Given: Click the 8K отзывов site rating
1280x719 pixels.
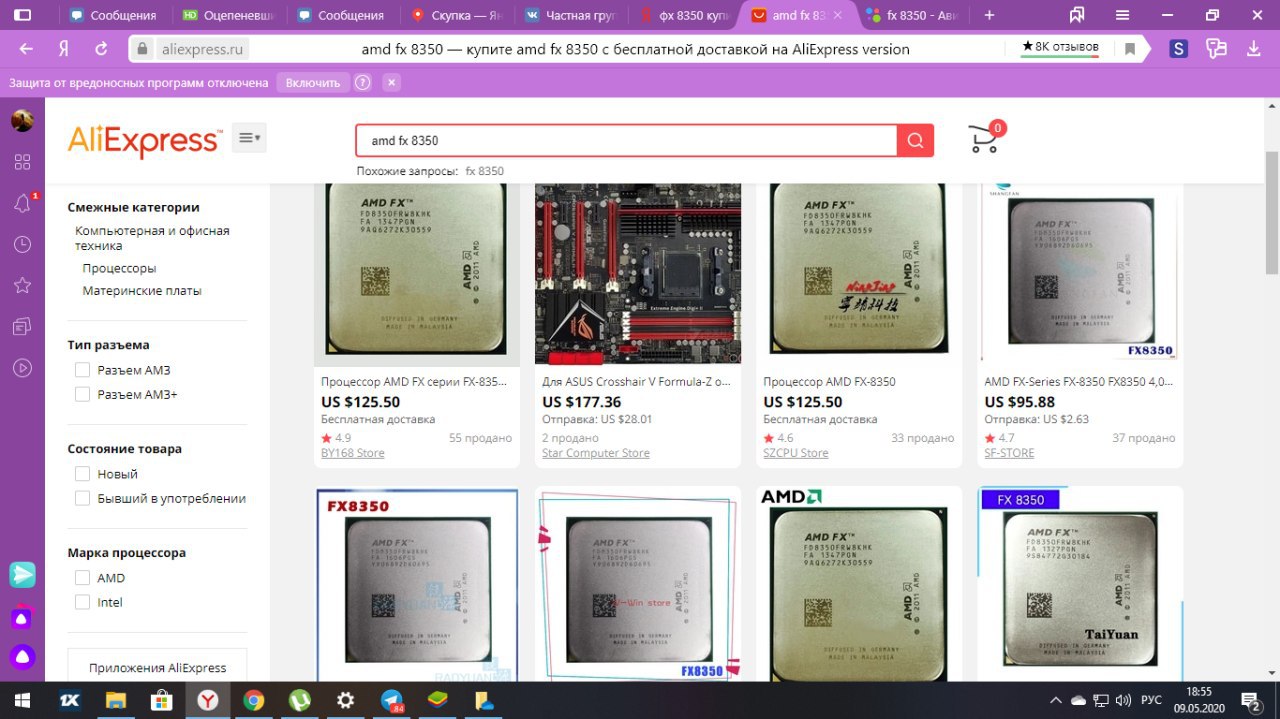Looking at the screenshot, I should 1060,48.
